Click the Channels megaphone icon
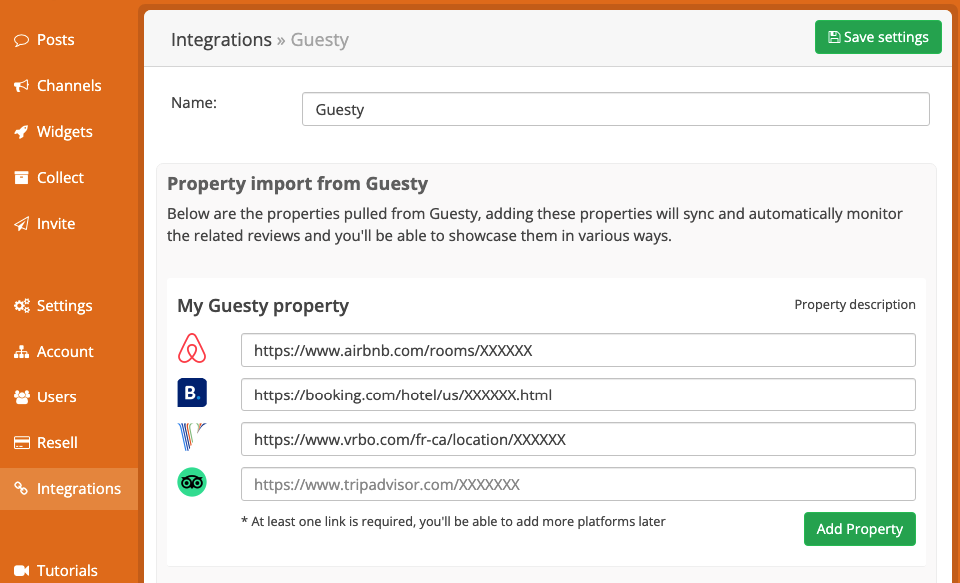960x583 pixels. [x=21, y=86]
